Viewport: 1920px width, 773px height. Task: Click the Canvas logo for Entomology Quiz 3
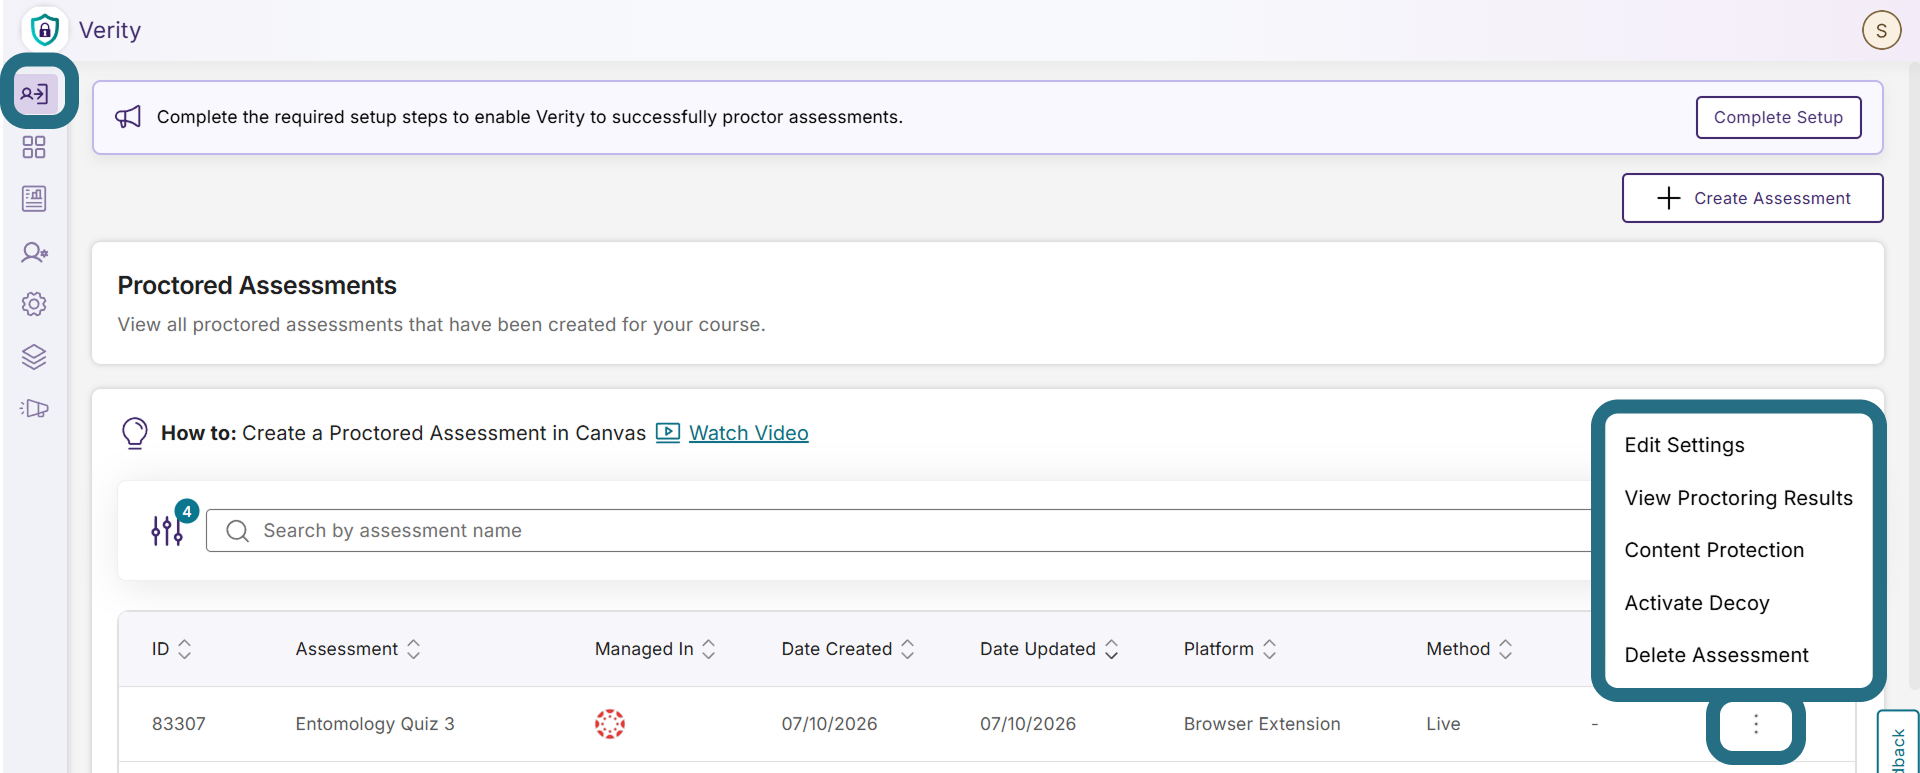(610, 724)
